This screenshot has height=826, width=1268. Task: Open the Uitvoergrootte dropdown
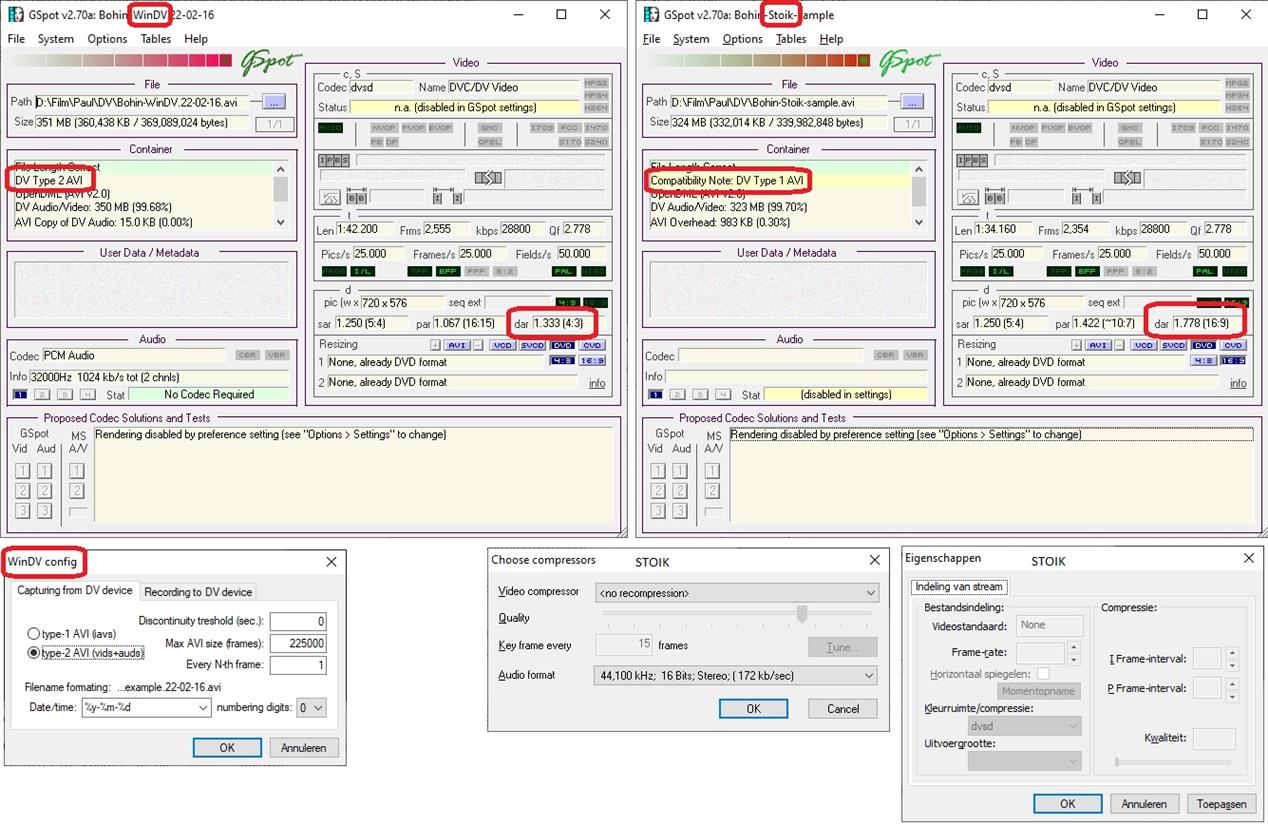pos(1025,761)
